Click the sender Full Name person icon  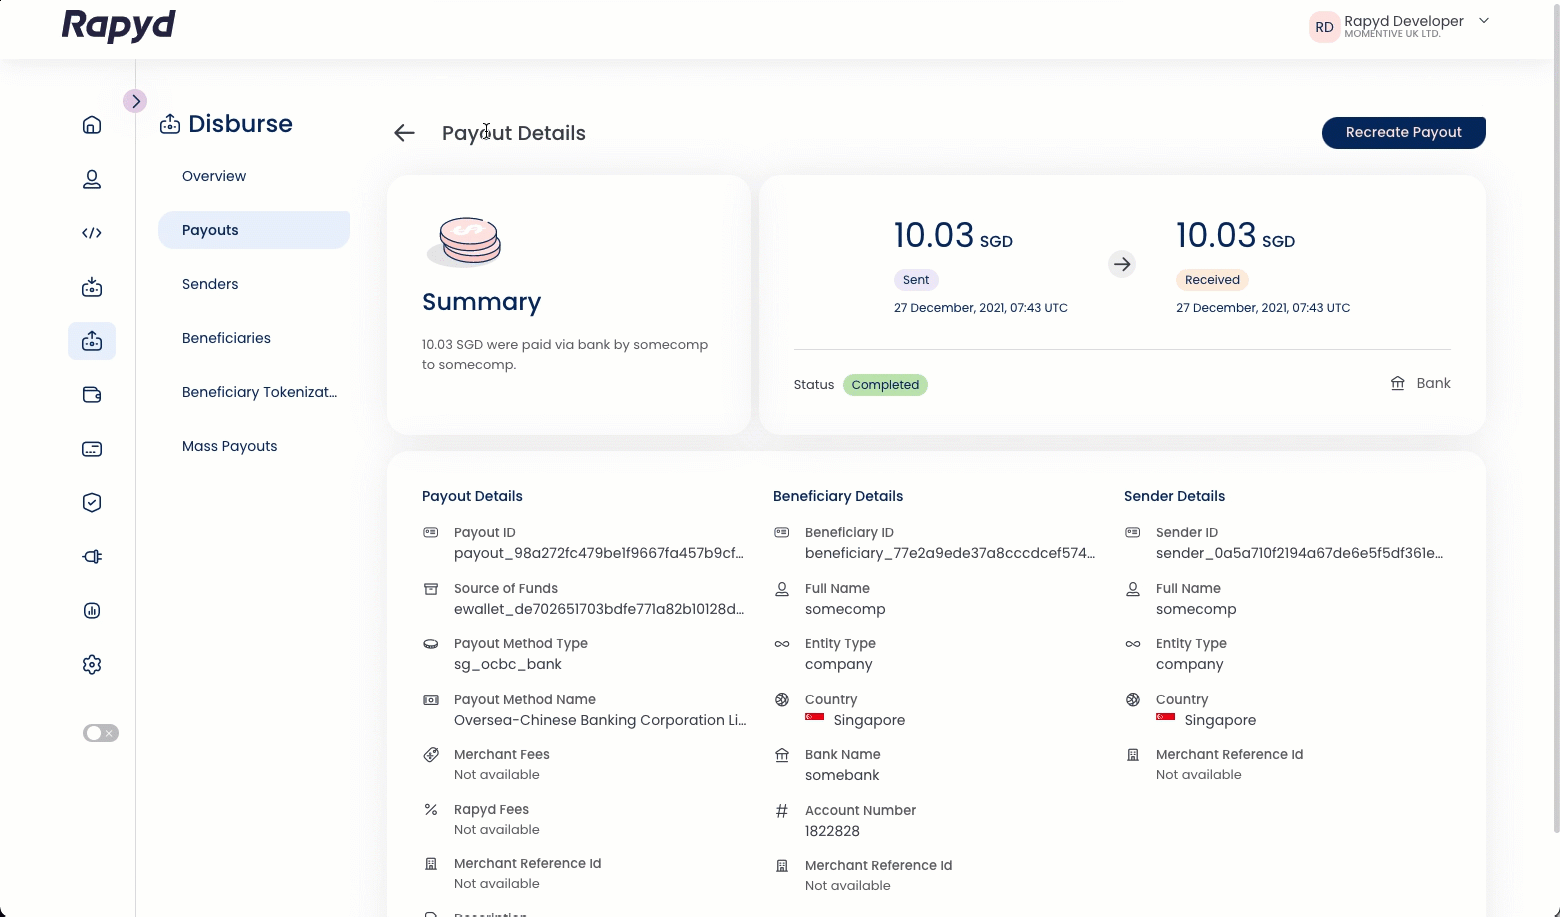click(1133, 588)
